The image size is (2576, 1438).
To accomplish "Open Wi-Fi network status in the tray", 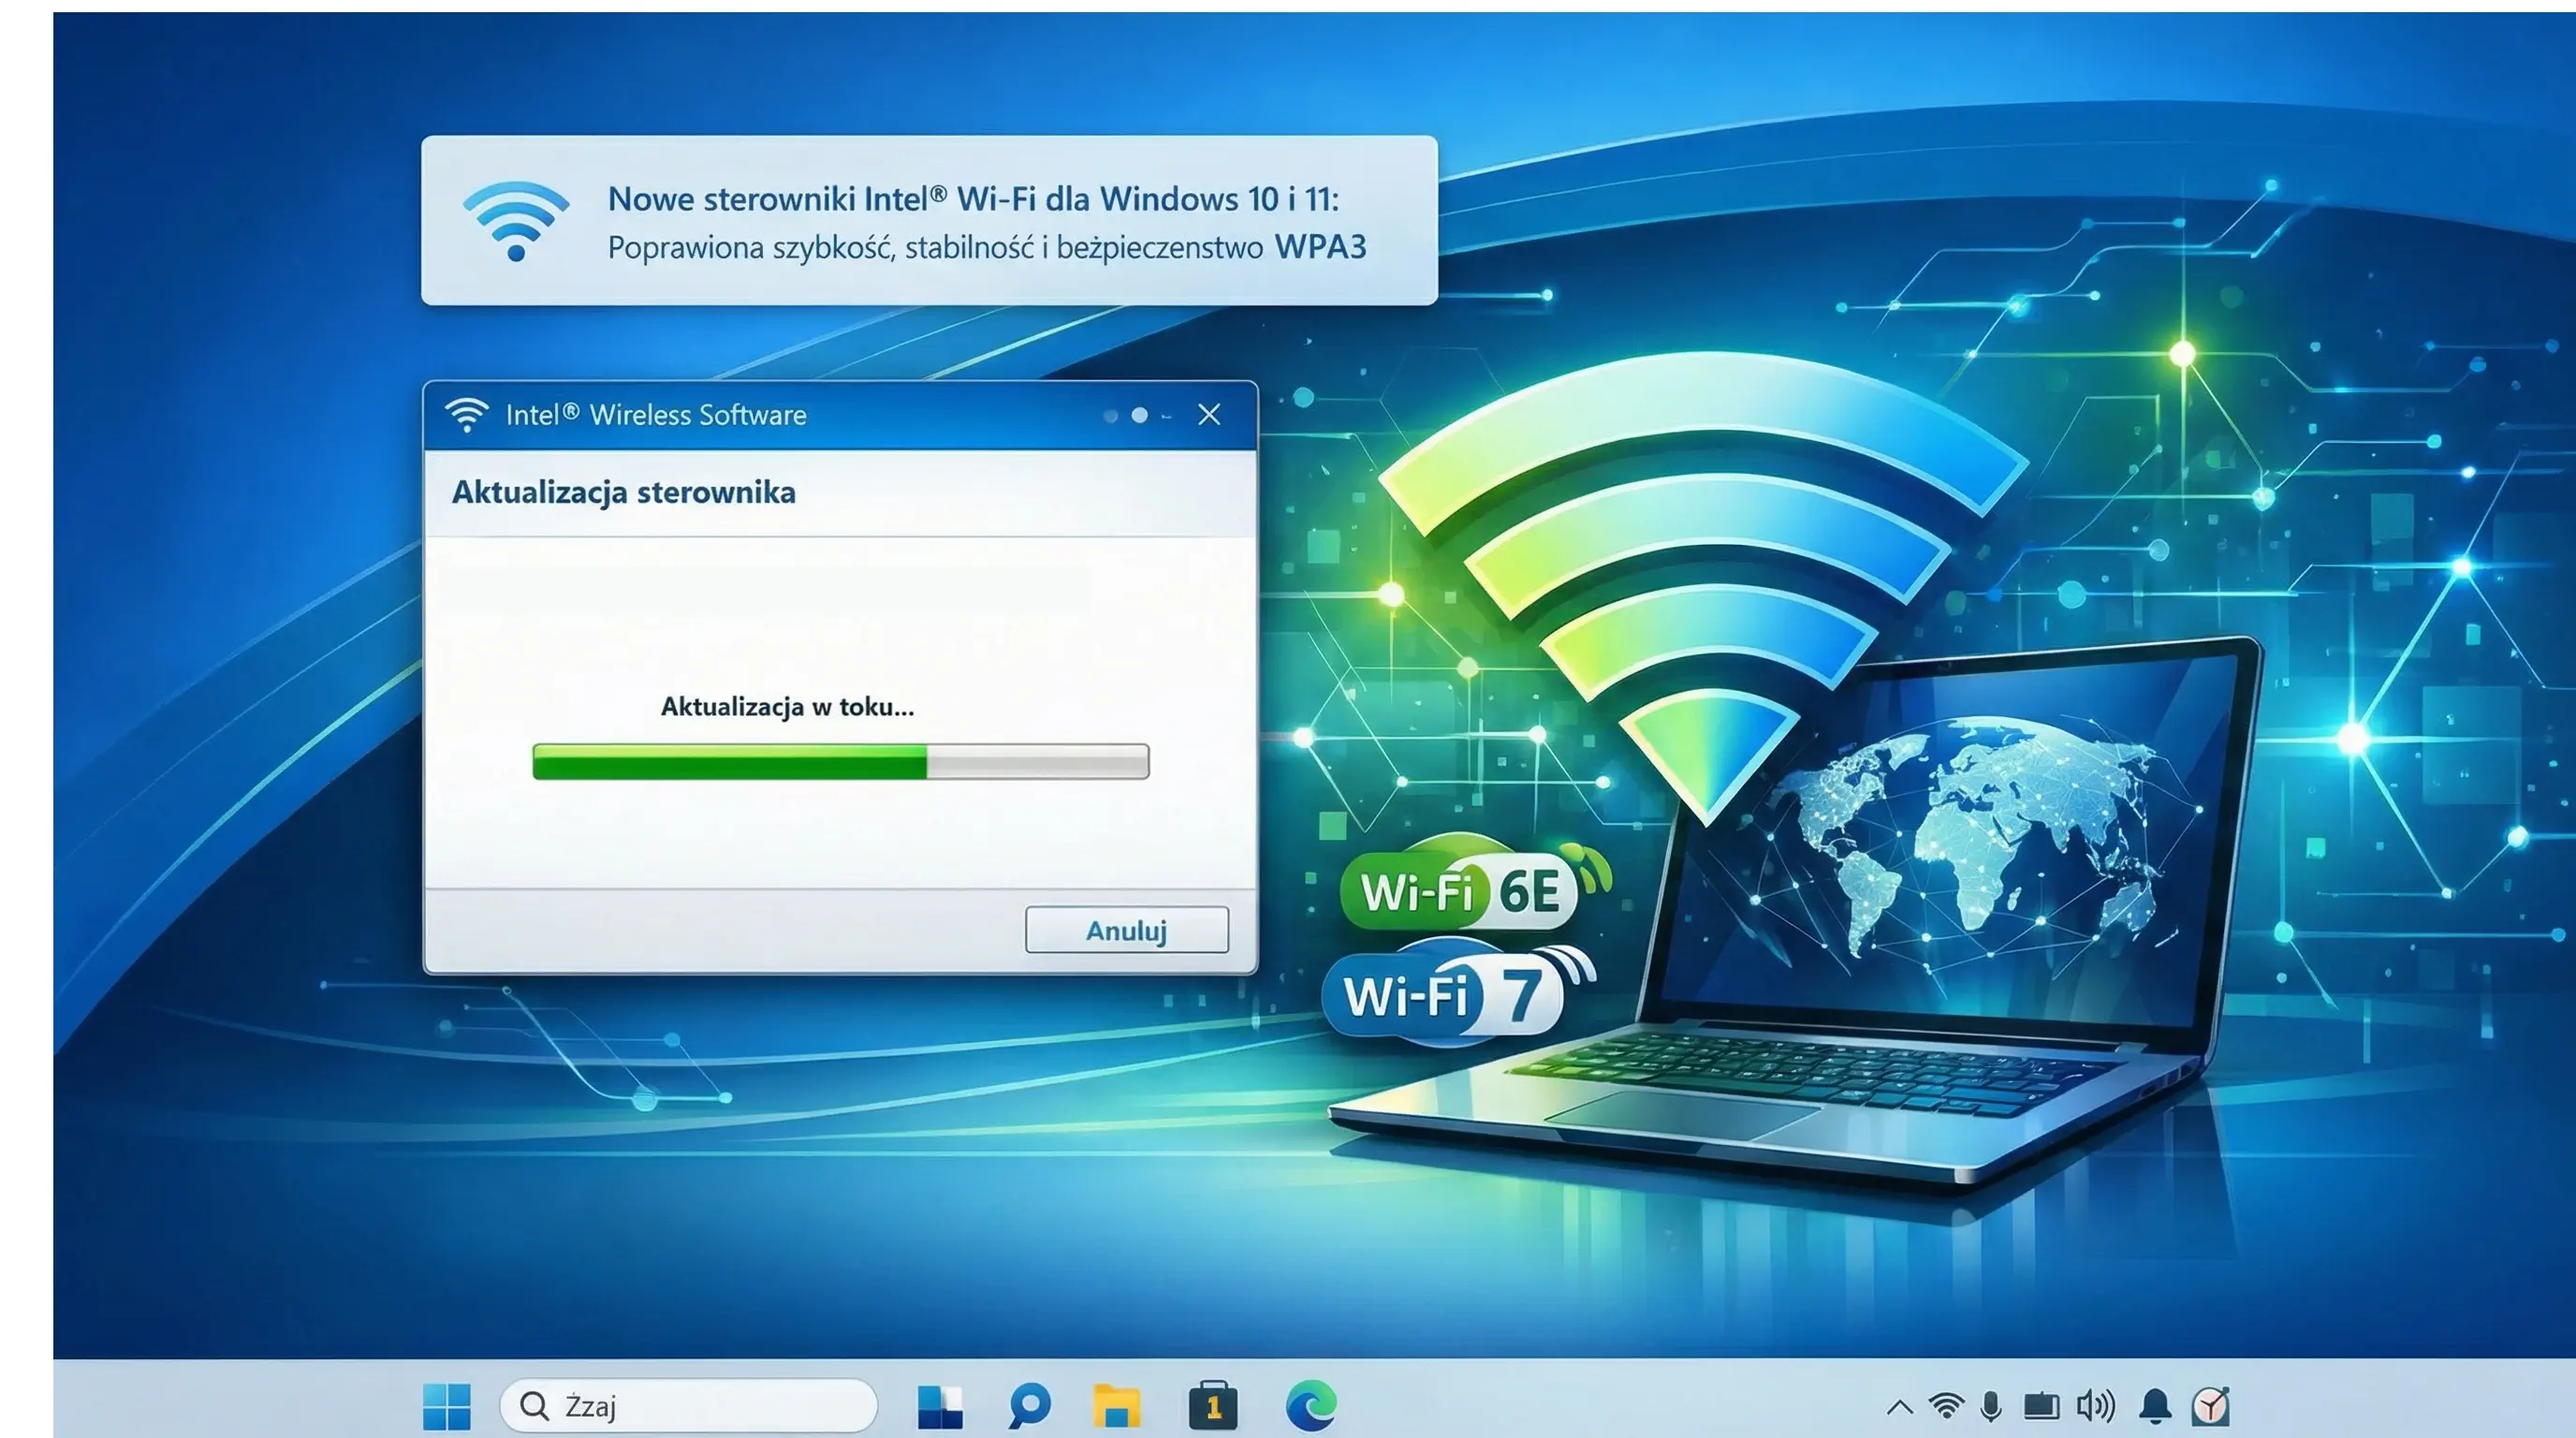I will [1945, 1406].
